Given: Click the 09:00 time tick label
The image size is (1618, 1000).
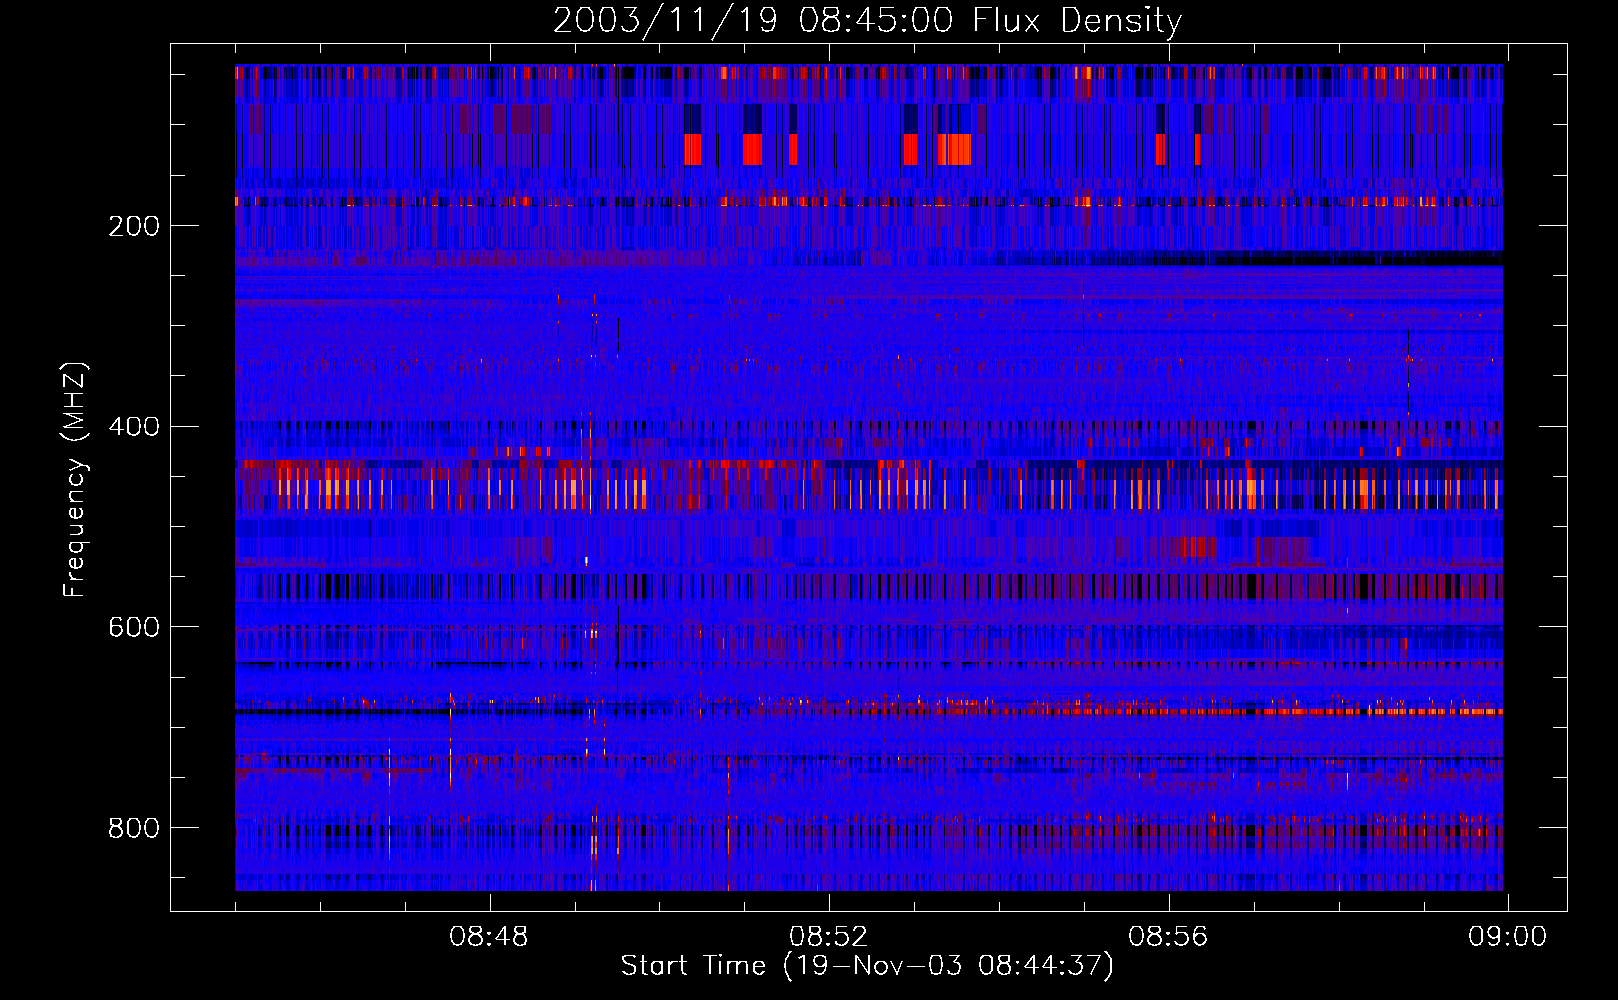Looking at the screenshot, I should pyautogui.click(x=1507, y=937).
